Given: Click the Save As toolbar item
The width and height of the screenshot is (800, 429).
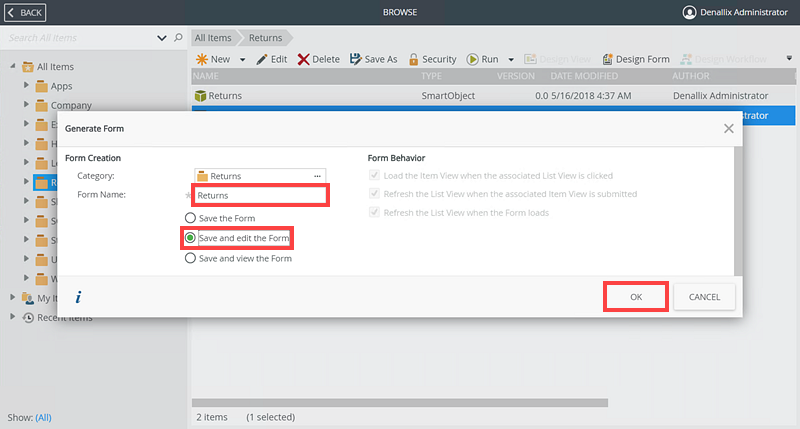Looking at the screenshot, I should point(373,59).
